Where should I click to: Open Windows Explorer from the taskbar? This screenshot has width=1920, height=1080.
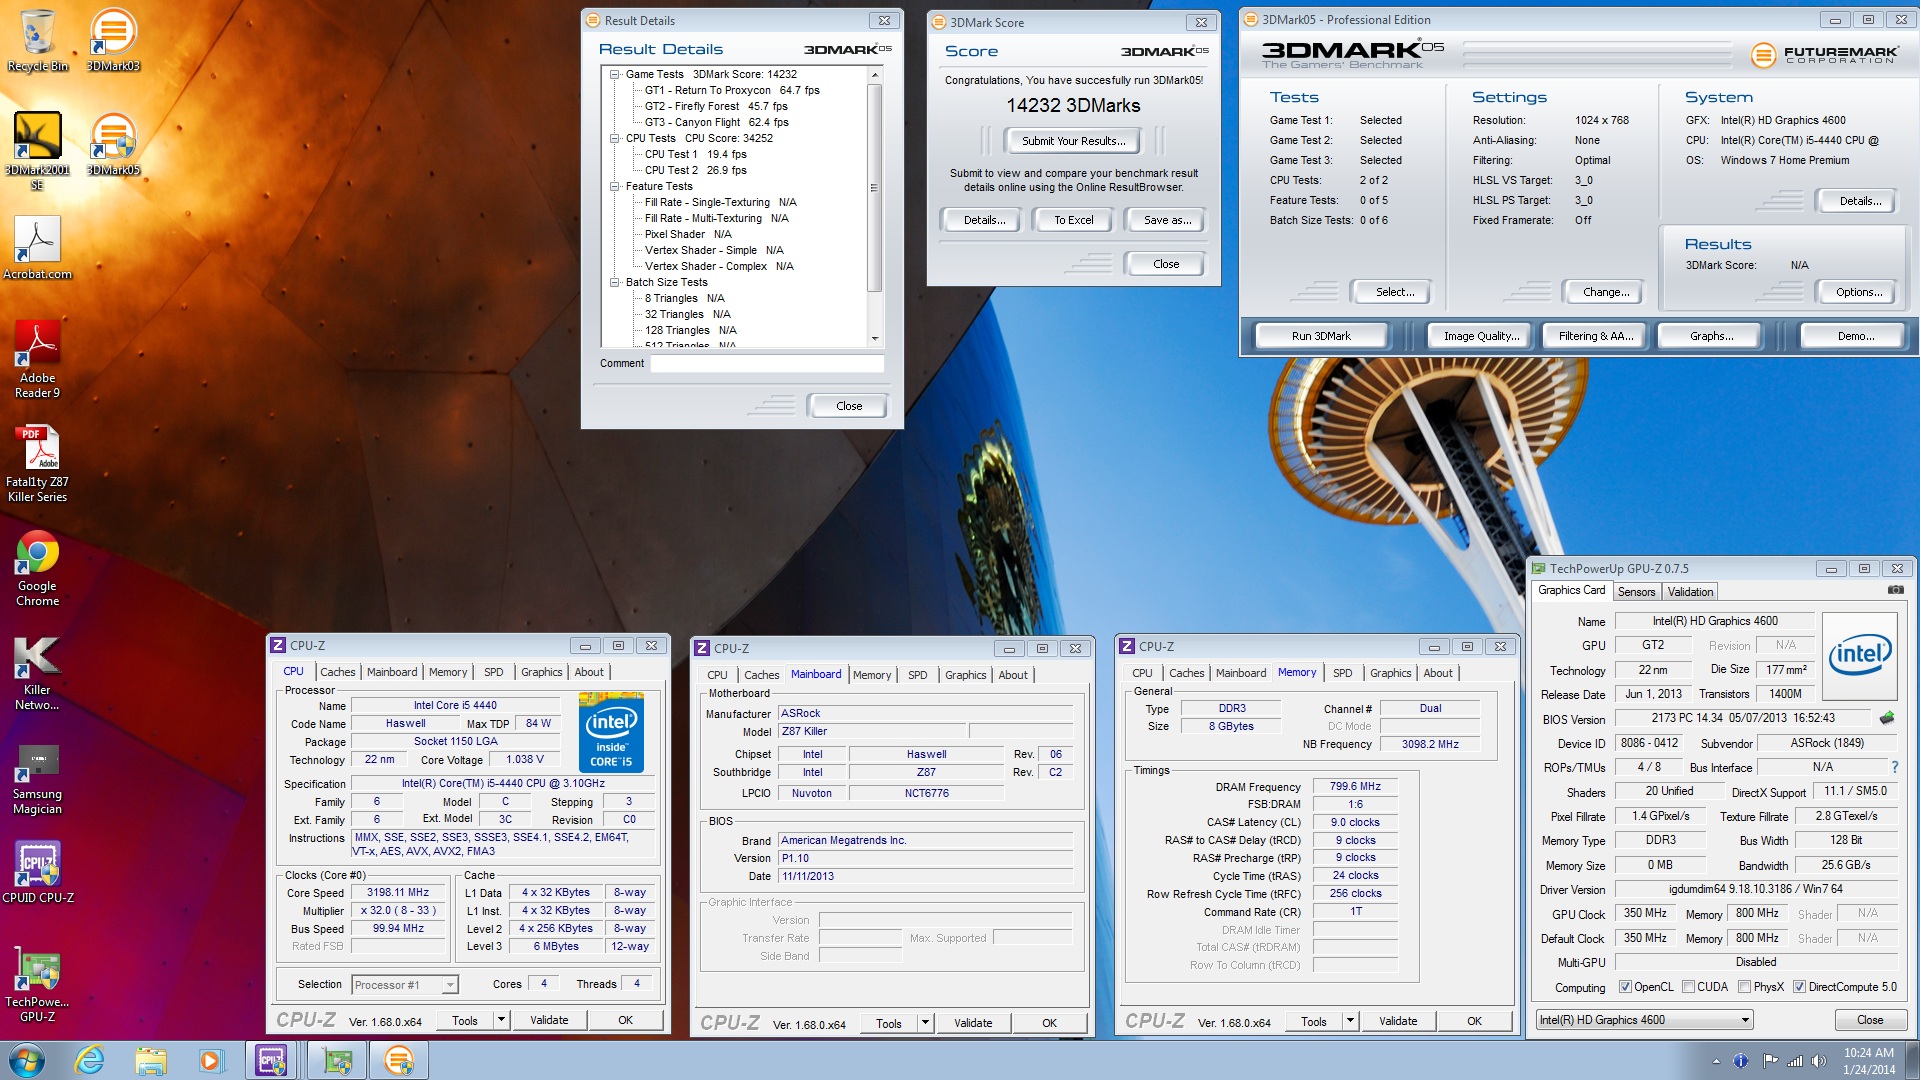[151, 1060]
